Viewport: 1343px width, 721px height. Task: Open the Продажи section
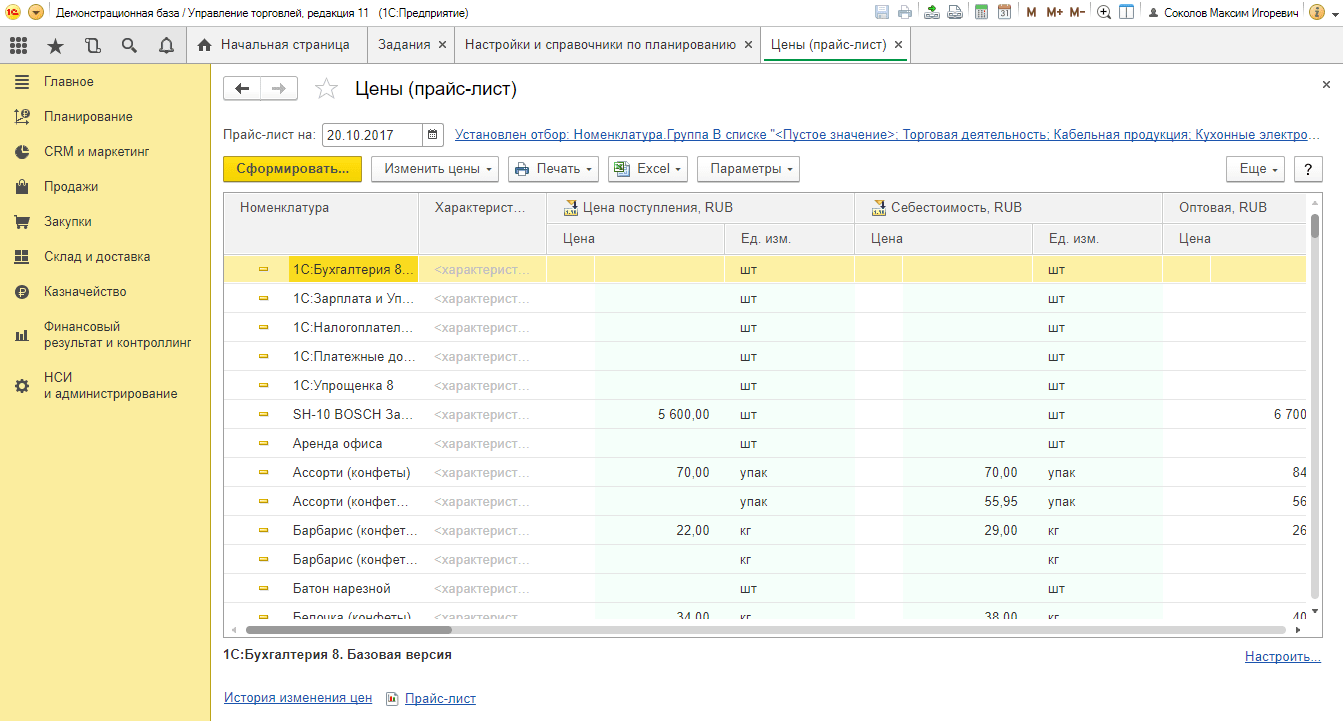point(105,187)
